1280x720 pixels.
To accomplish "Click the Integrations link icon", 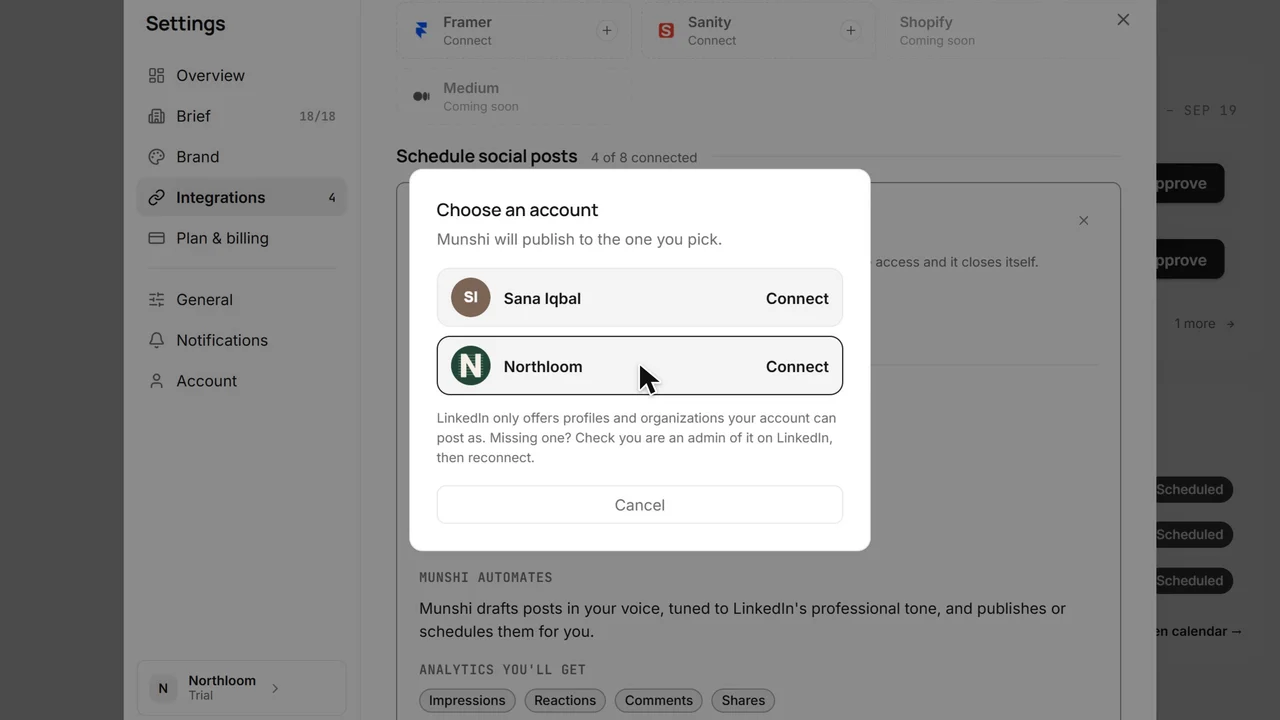I will tap(156, 198).
